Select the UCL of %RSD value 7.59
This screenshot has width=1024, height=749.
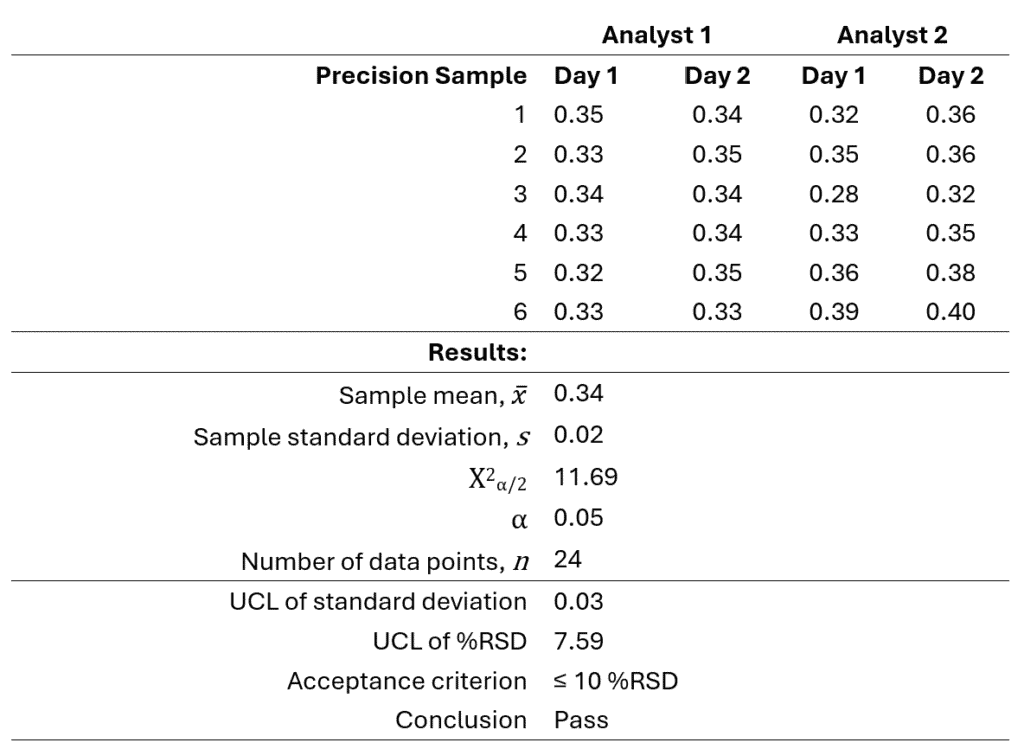pyautogui.click(x=579, y=641)
